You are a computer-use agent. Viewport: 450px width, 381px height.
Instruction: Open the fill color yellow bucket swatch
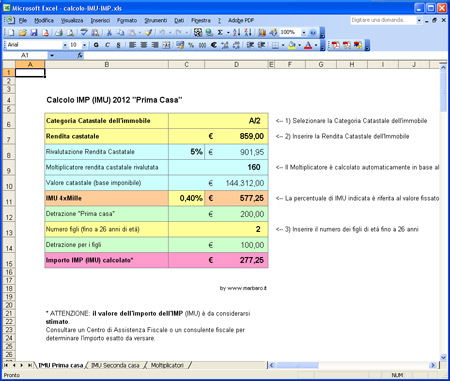[292, 45]
